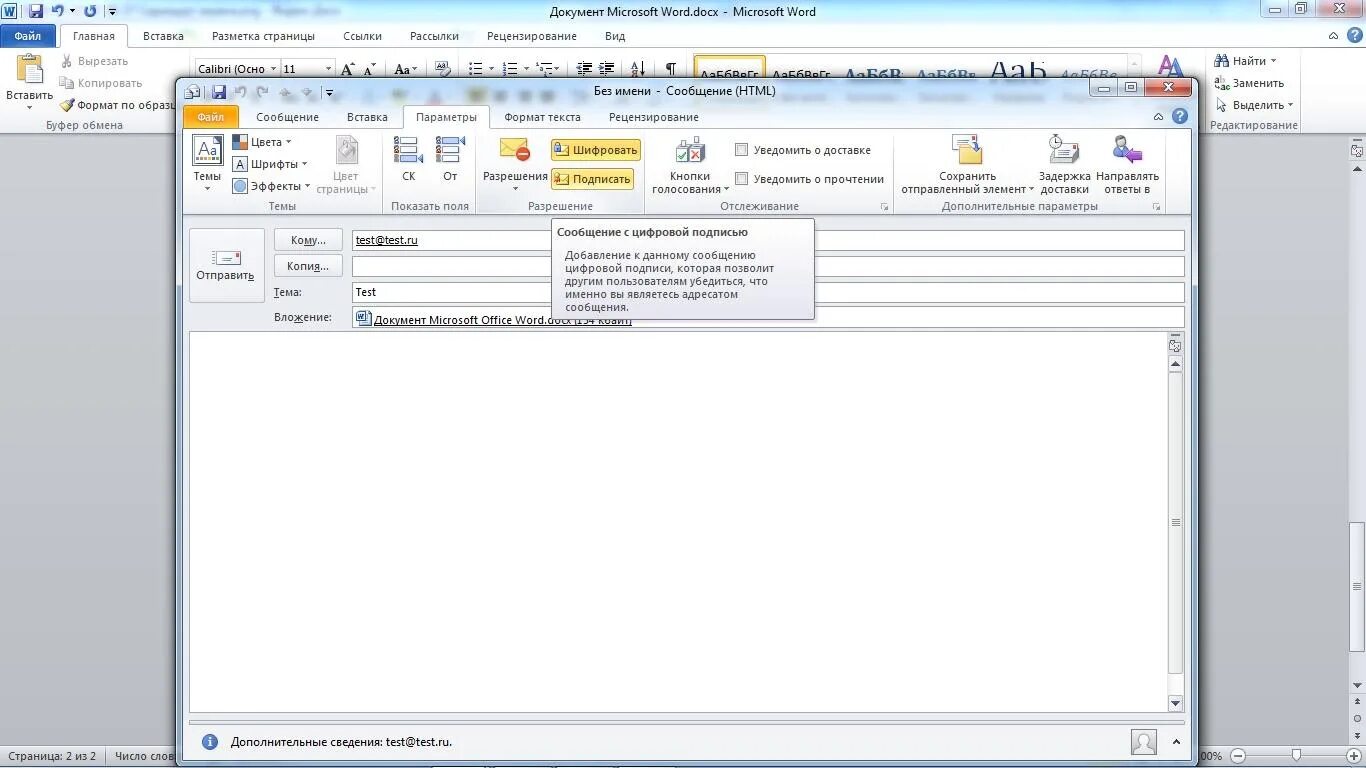The width and height of the screenshot is (1366, 768).
Task: Save the message via quick access toolbar
Action: (x=219, y=92)
